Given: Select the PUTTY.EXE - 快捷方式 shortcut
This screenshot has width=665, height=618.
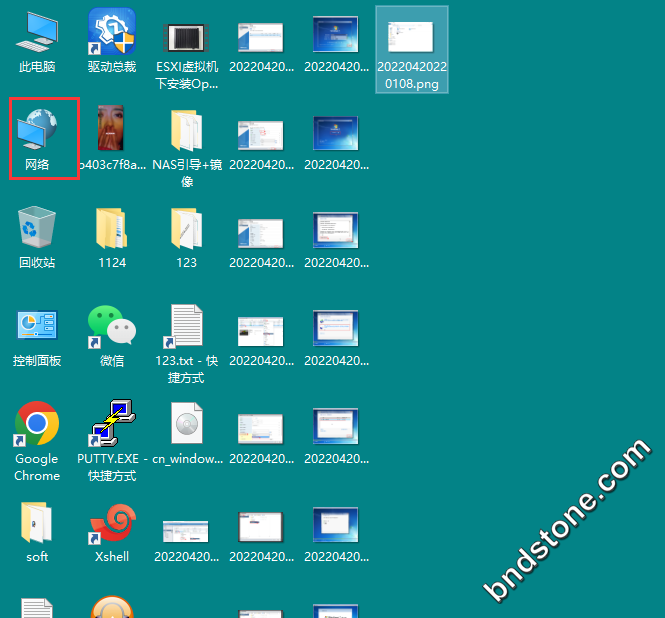Looking at the screenshot, I should (x=112, y=440).
